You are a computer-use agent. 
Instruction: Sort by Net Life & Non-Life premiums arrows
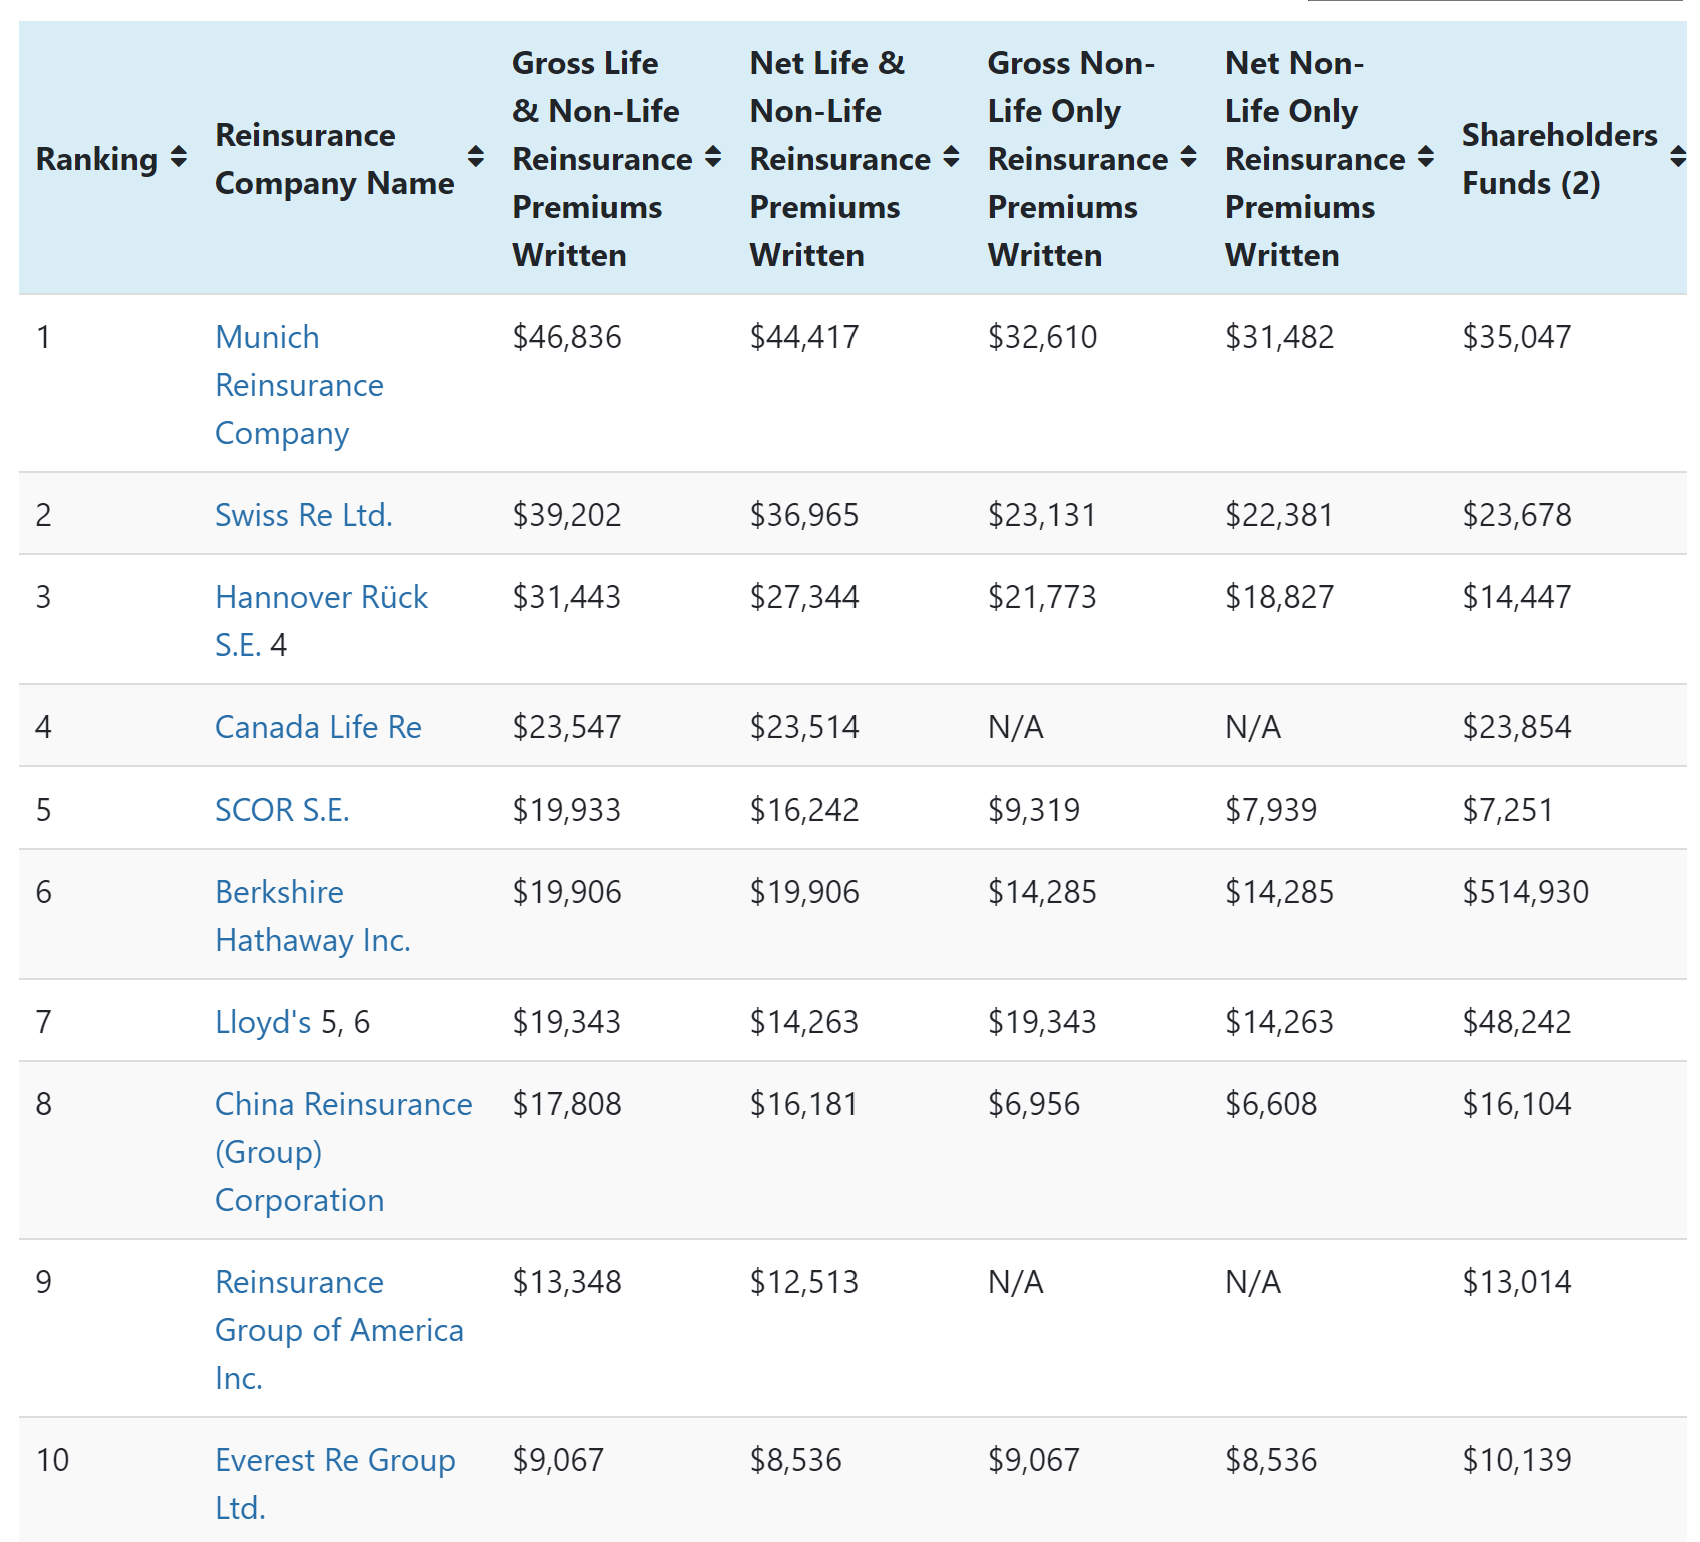tap(951, 157)
